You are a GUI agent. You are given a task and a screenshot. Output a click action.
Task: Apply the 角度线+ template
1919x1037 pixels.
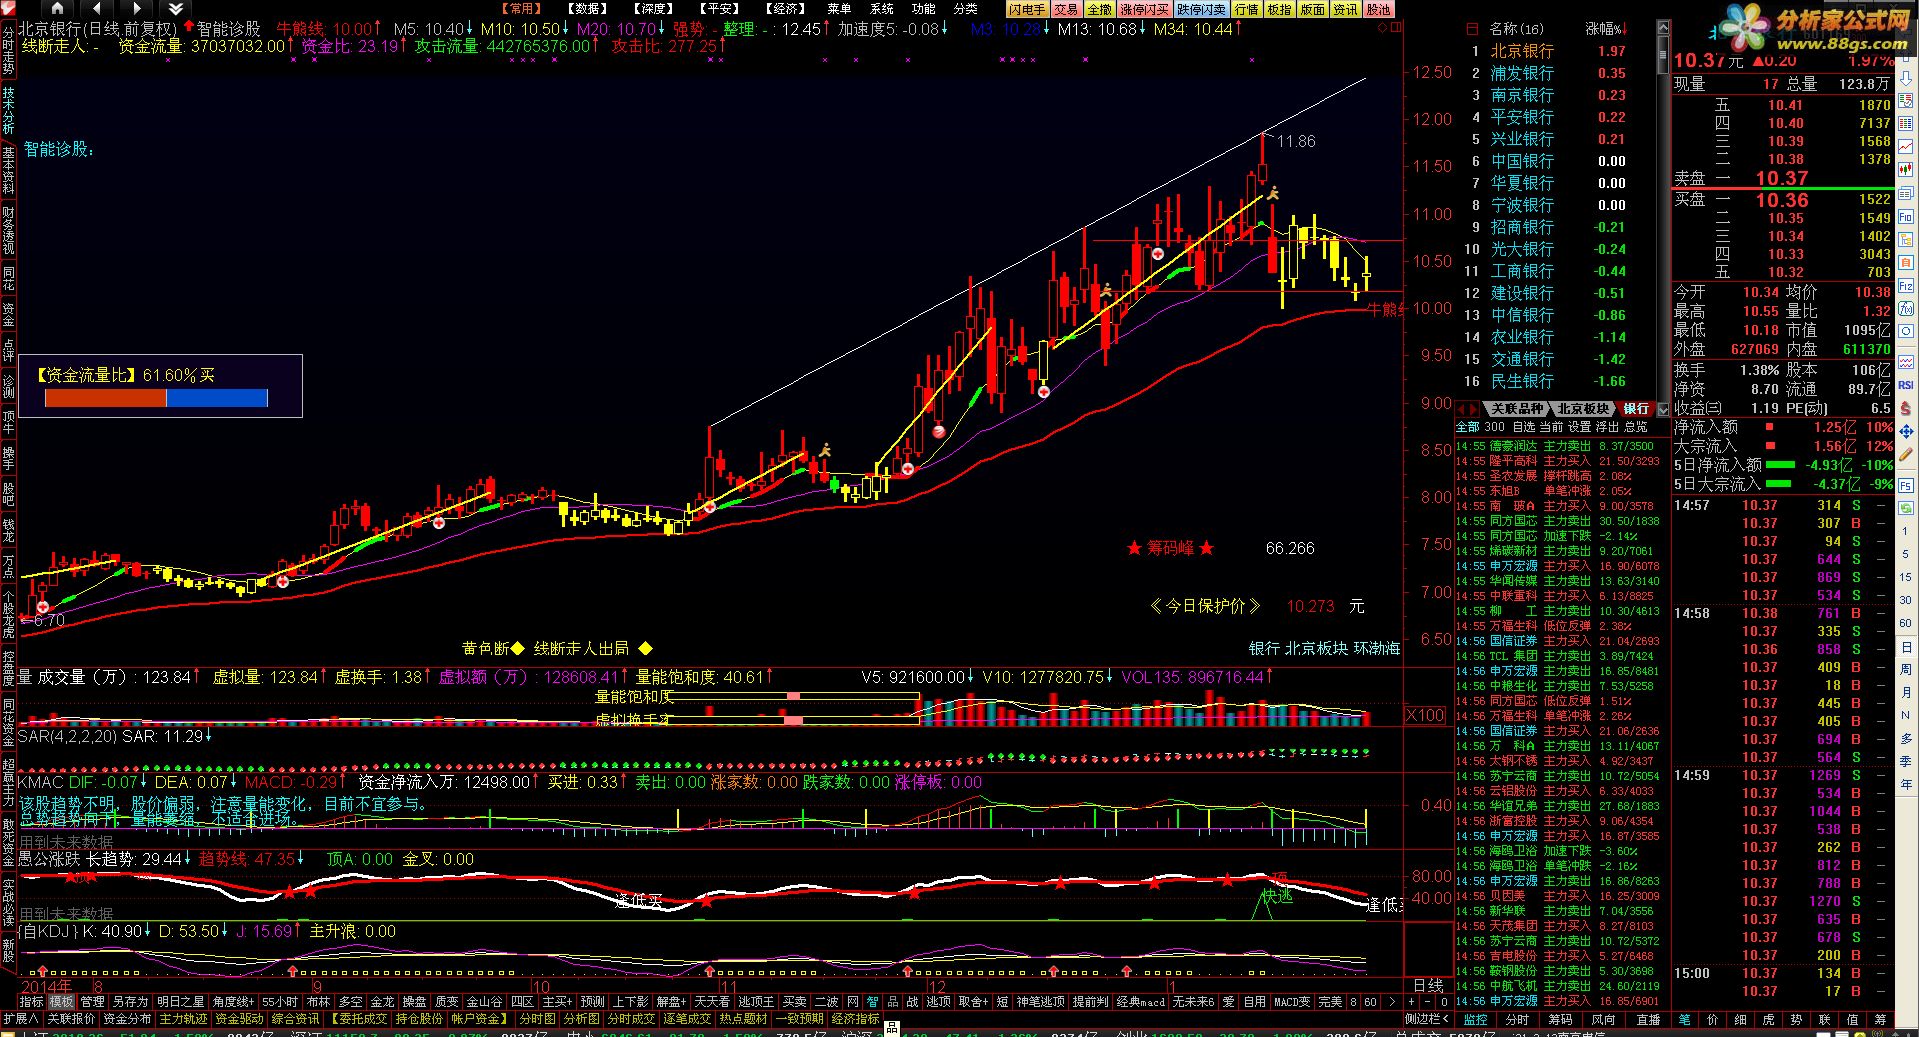[x=232, y=1001]
